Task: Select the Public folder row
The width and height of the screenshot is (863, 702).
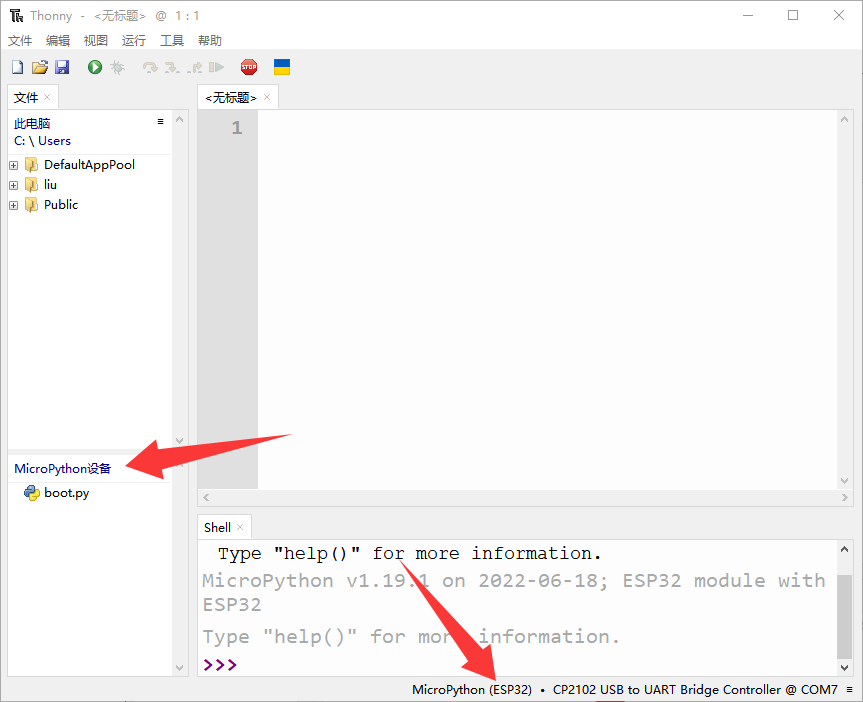Action: [x=90, y=205]
